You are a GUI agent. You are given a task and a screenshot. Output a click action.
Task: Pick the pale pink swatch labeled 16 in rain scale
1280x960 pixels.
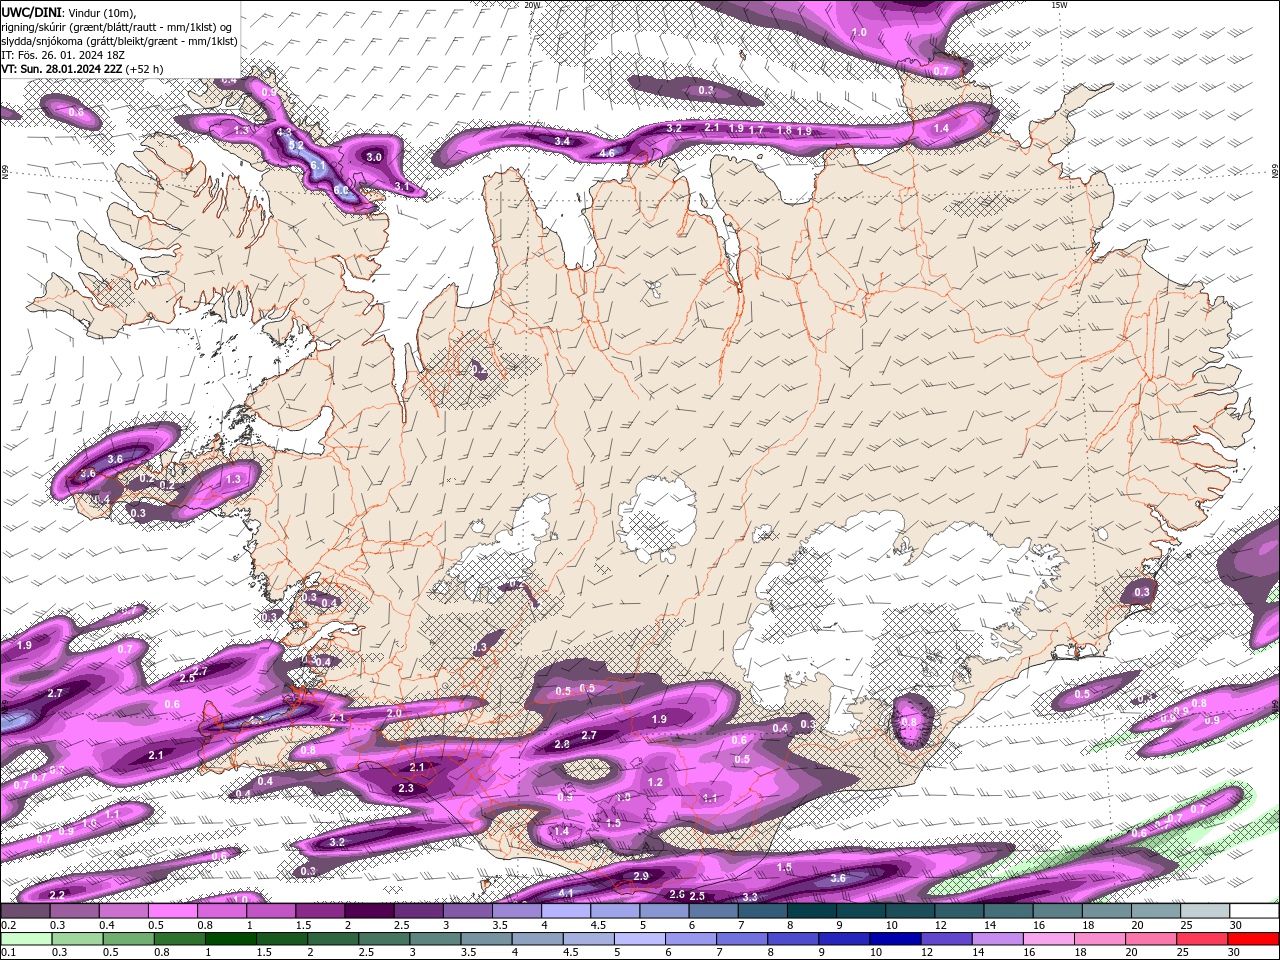click(x=1049, y=939)
